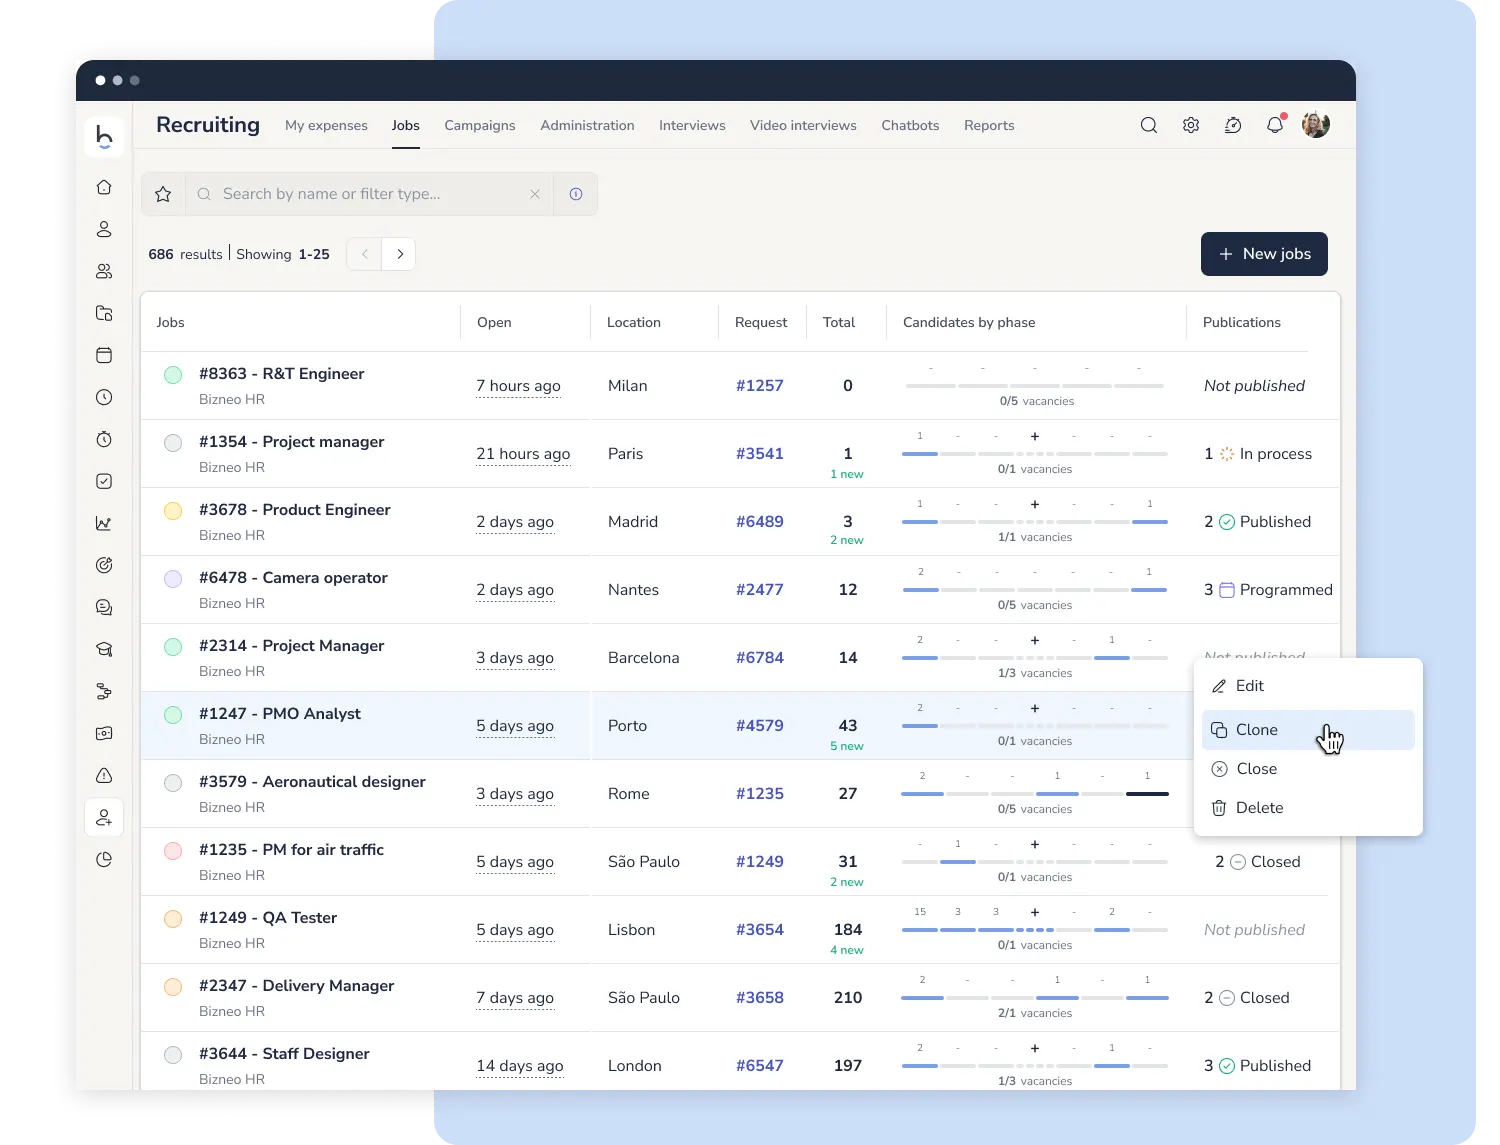Open request link #1257

coord(760,386)
